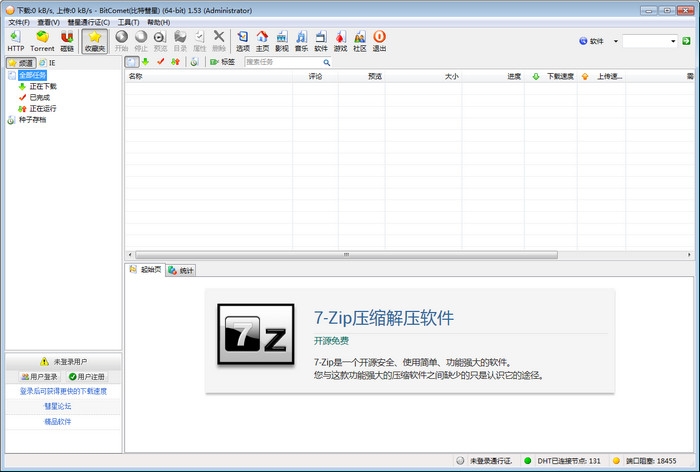Open the 文件(F) menu
This screenshot has height=472, width=700.
(19, 22)
